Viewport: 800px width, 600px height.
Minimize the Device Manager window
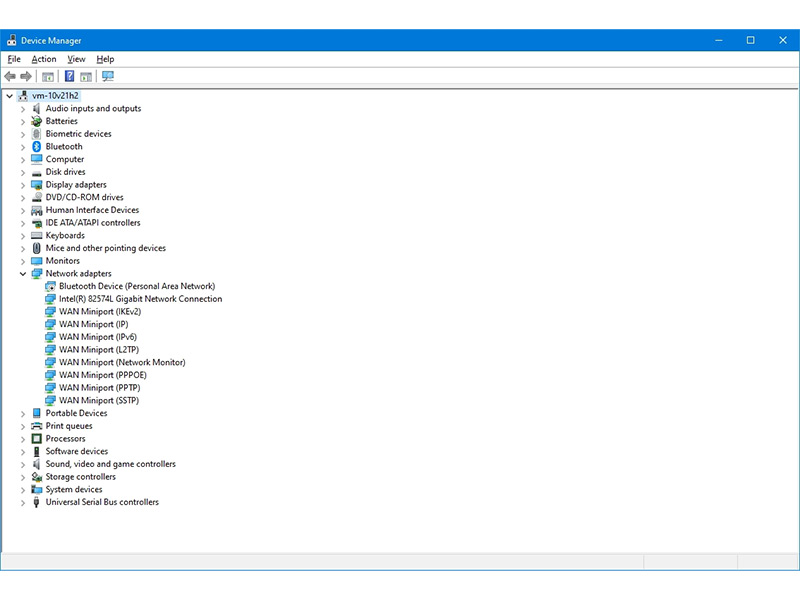pos(719,40)
